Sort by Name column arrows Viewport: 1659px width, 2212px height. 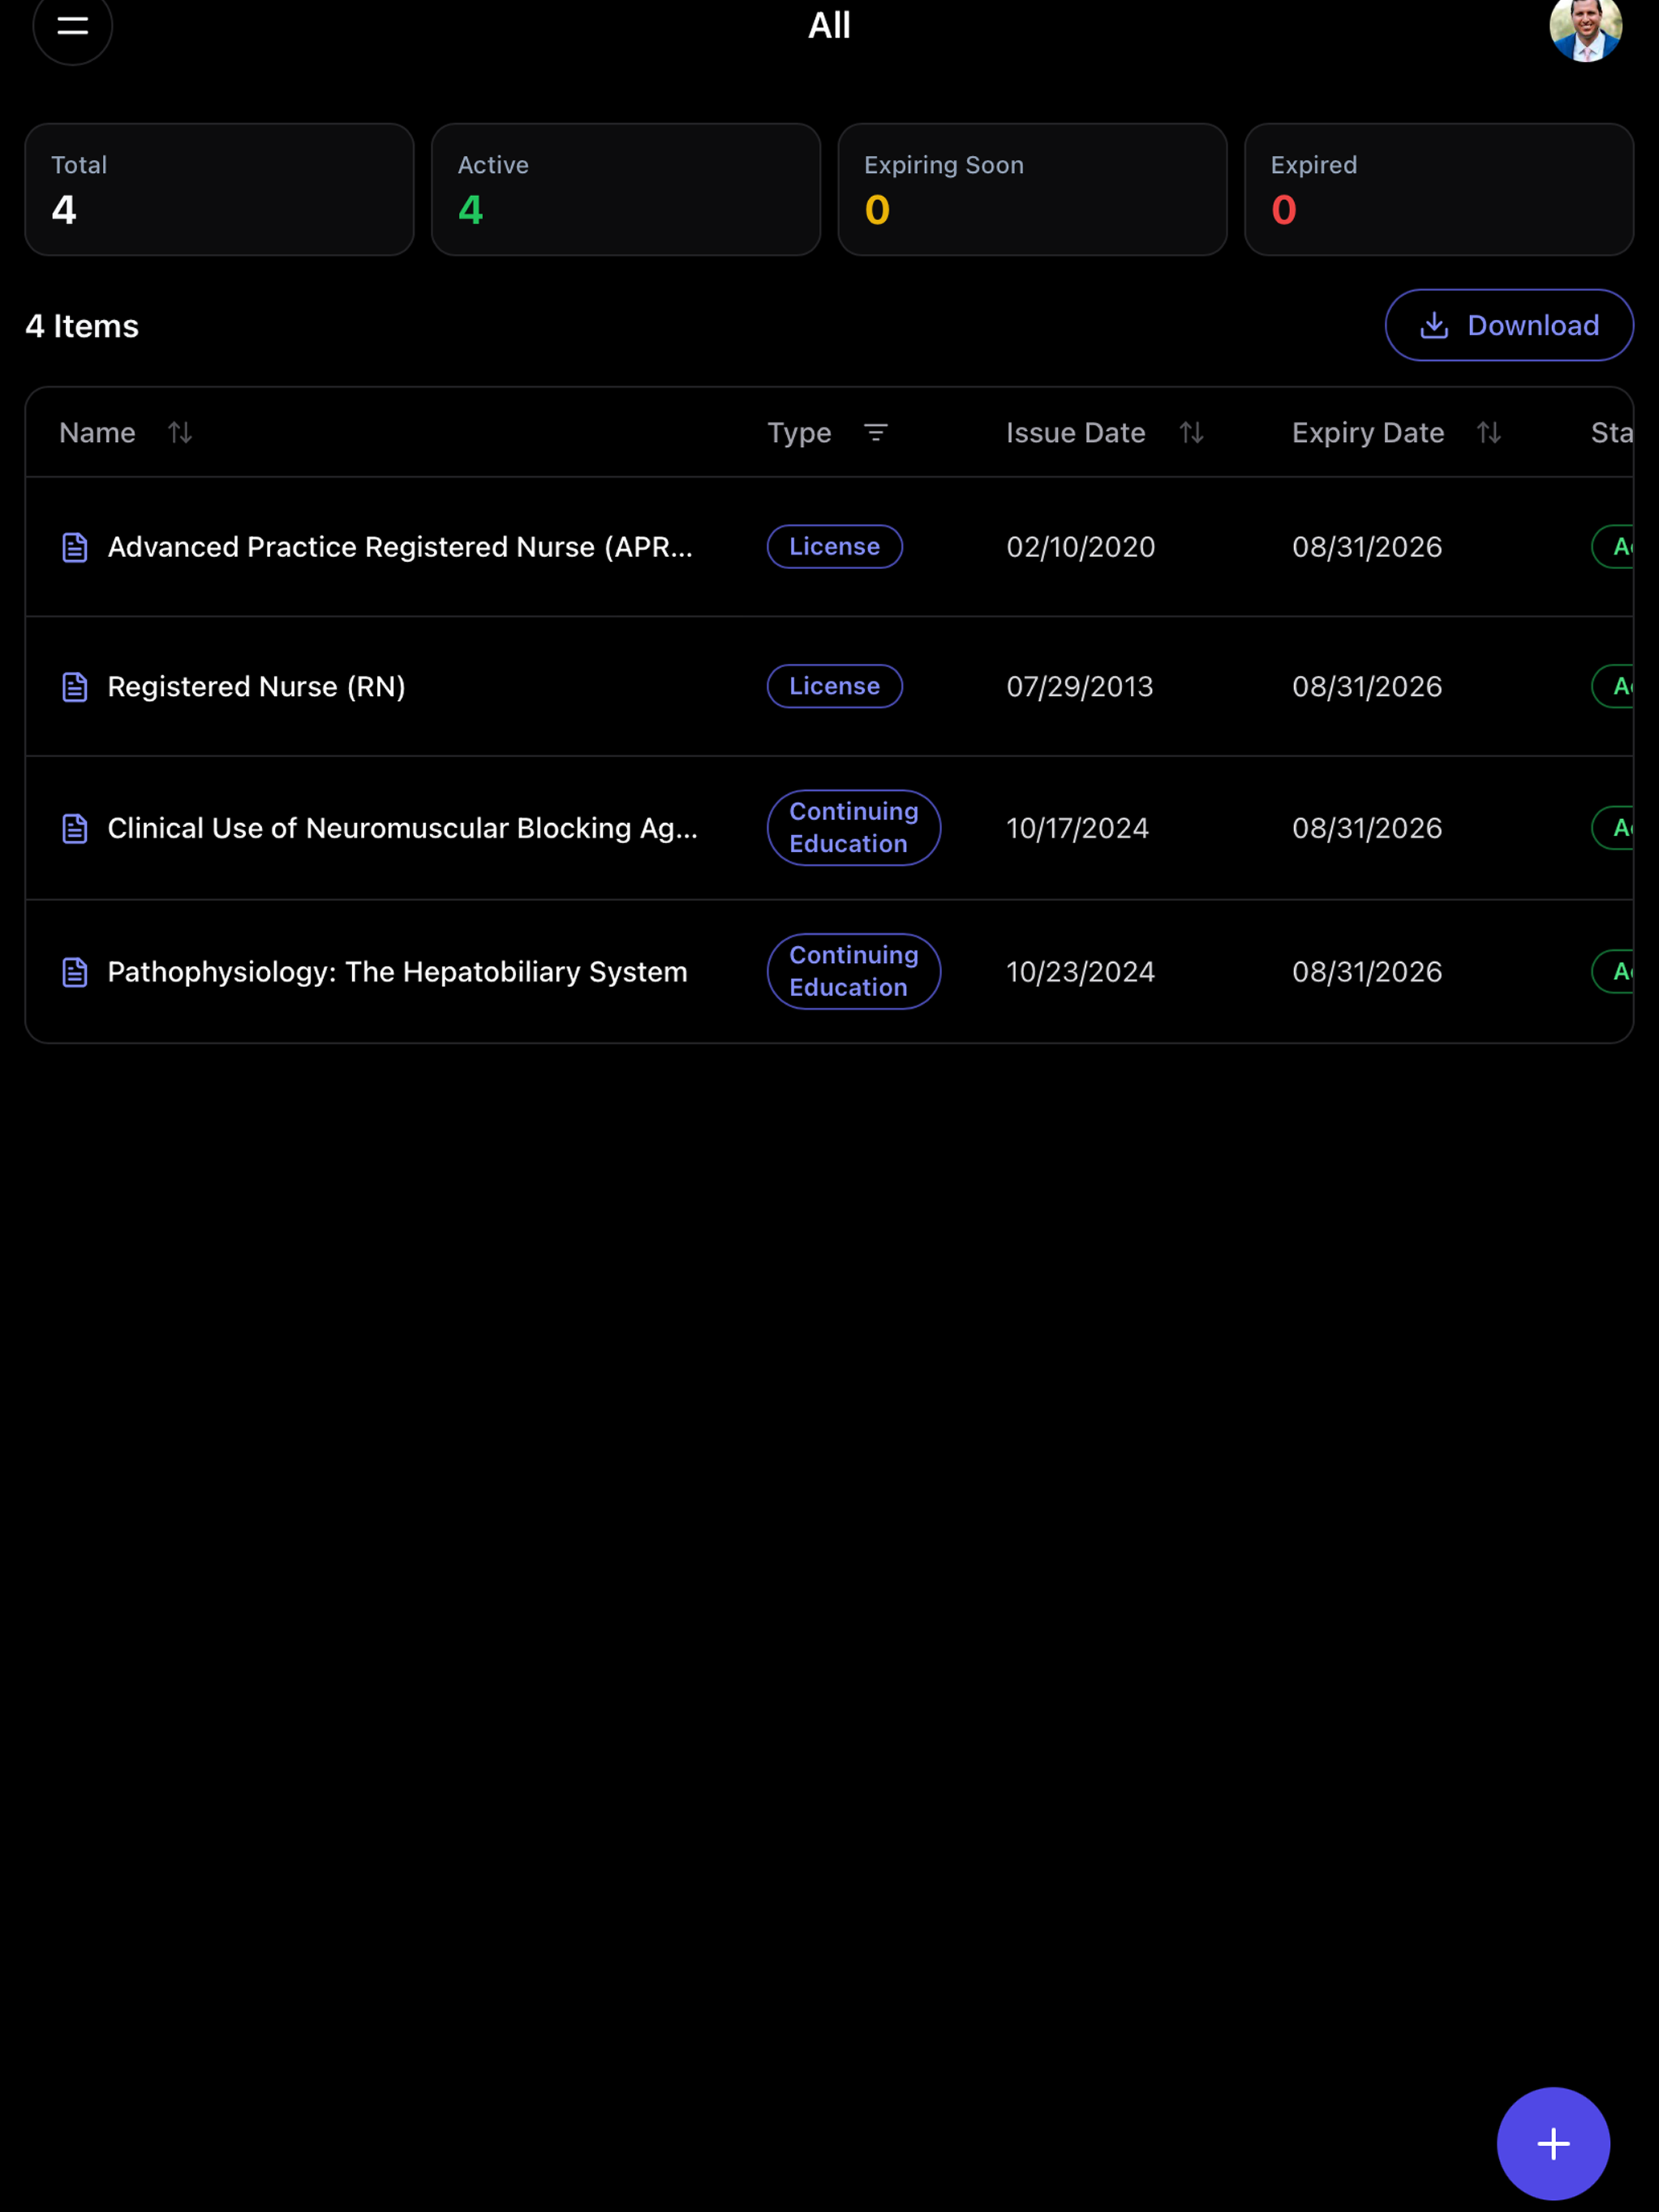pos(180,432)
